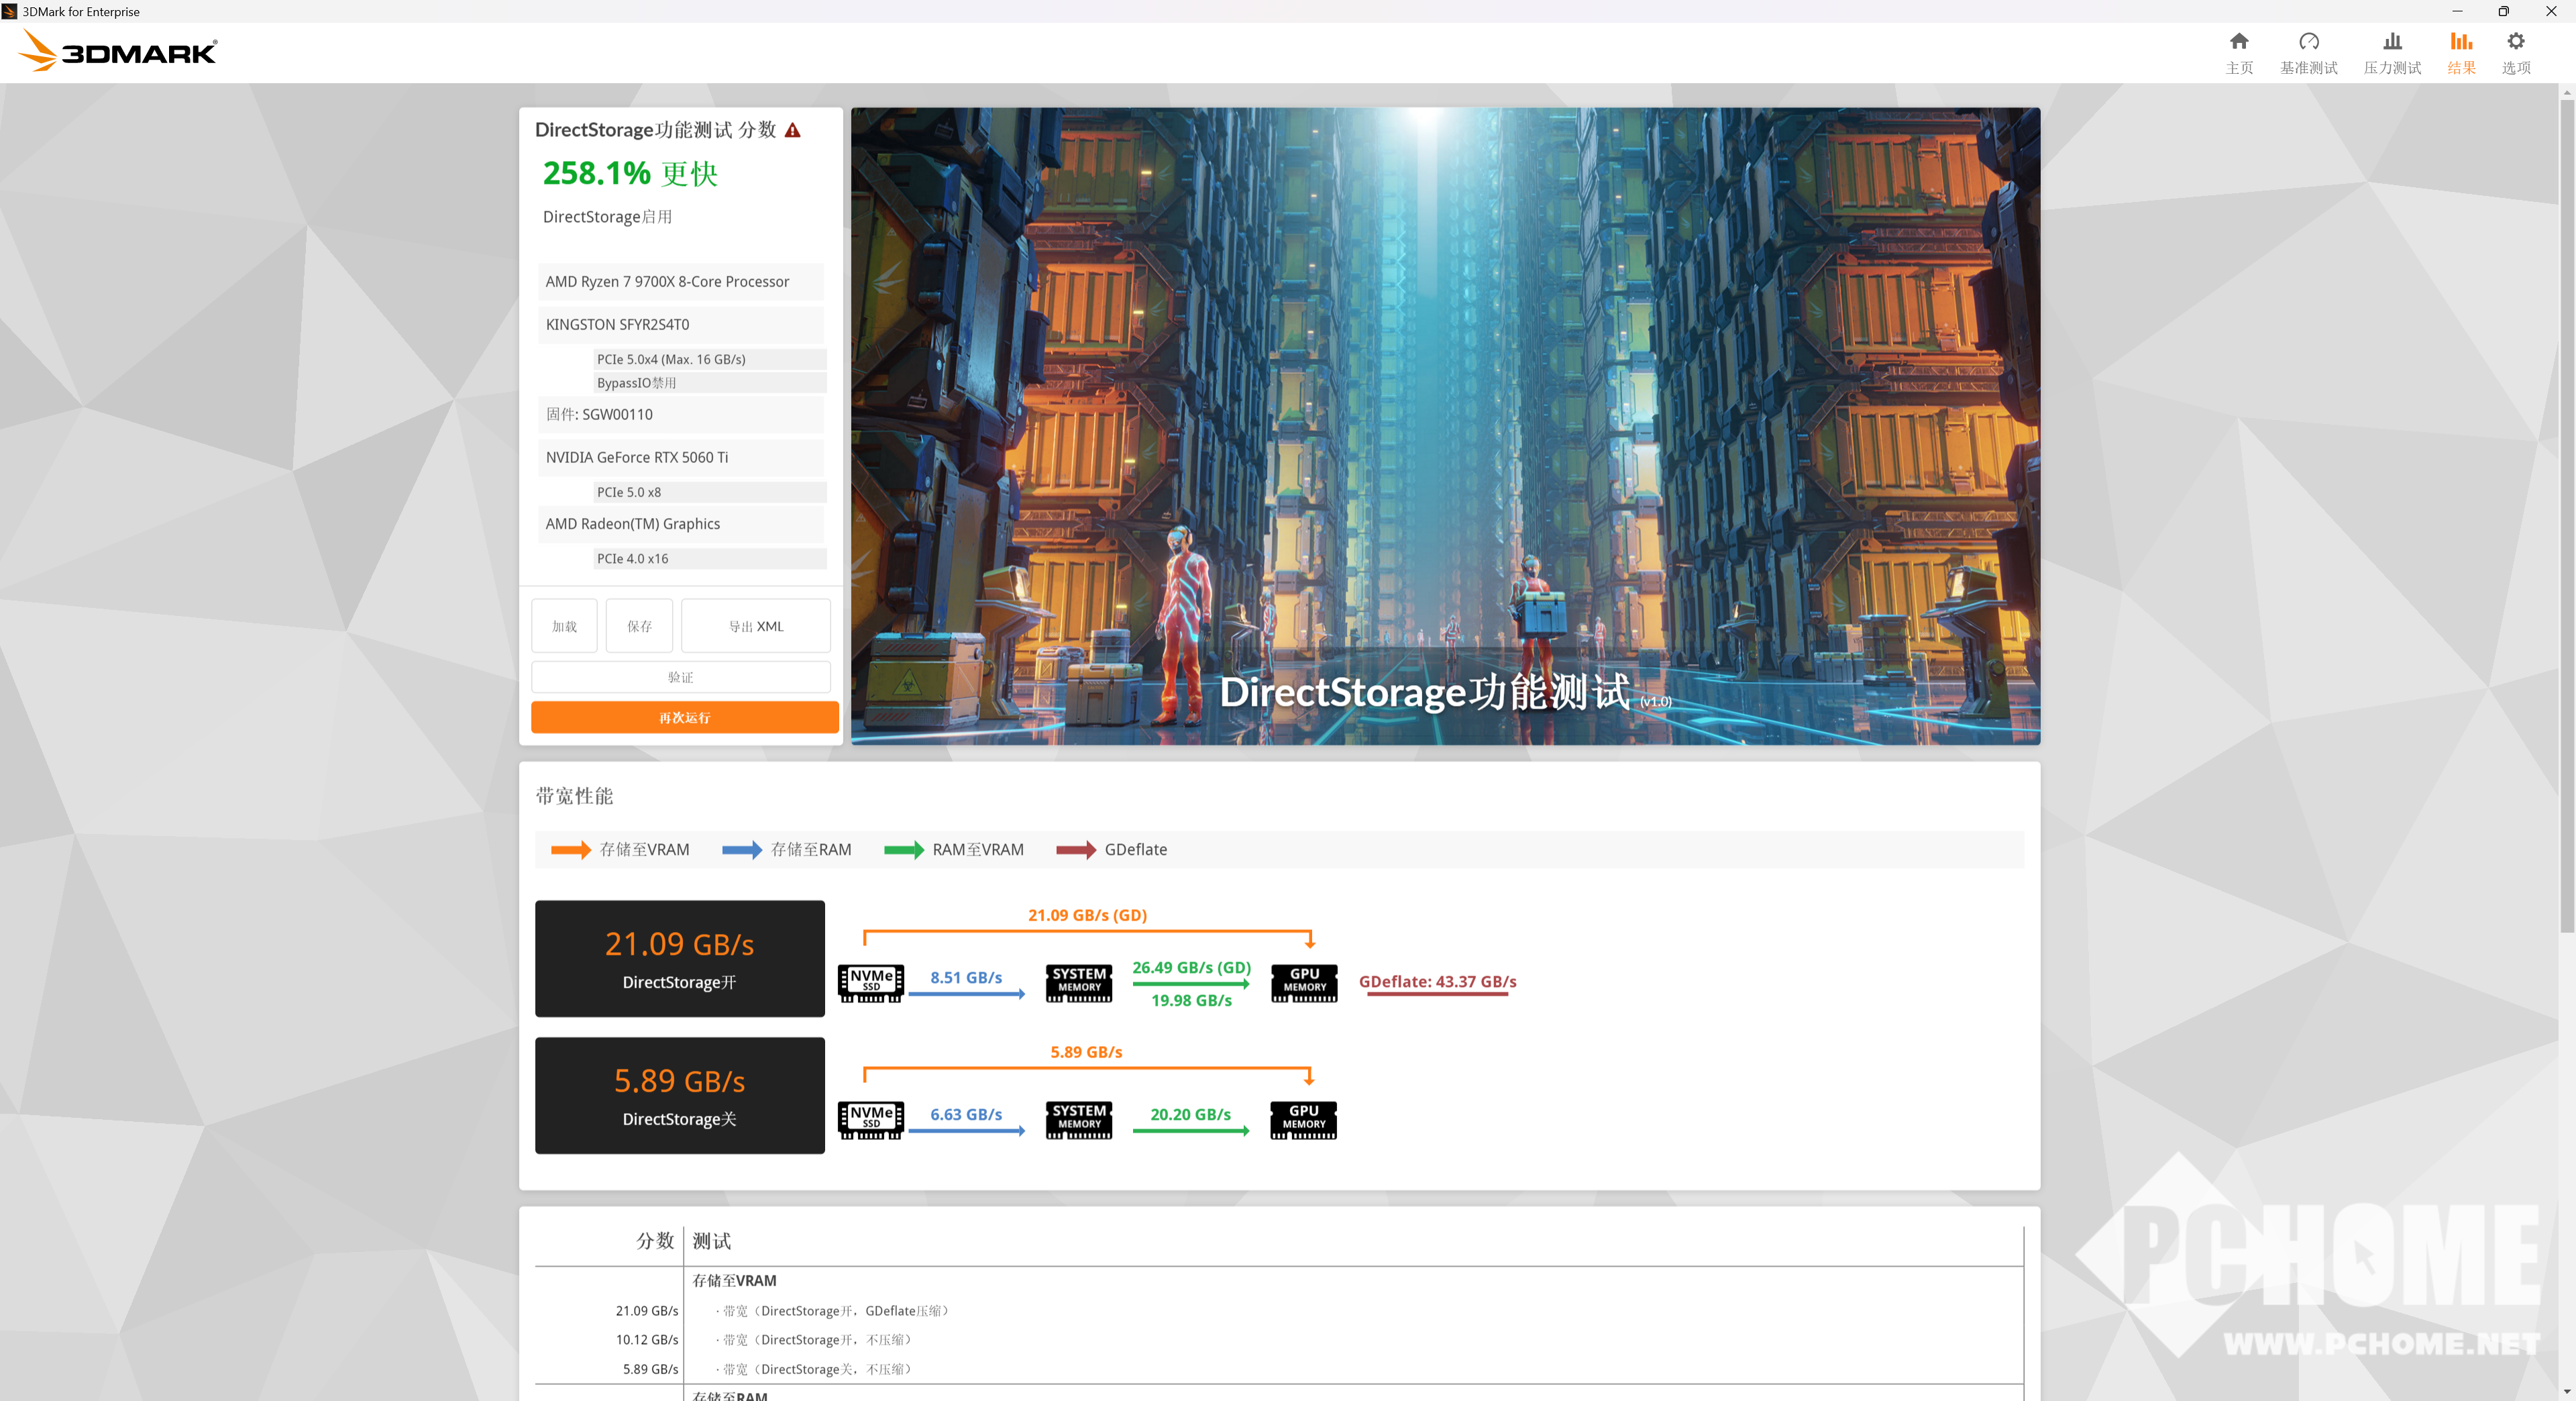Open the 基准测试 benchmarks tab
This screenshot has height=1401, width=2576.
(2308, 53)
